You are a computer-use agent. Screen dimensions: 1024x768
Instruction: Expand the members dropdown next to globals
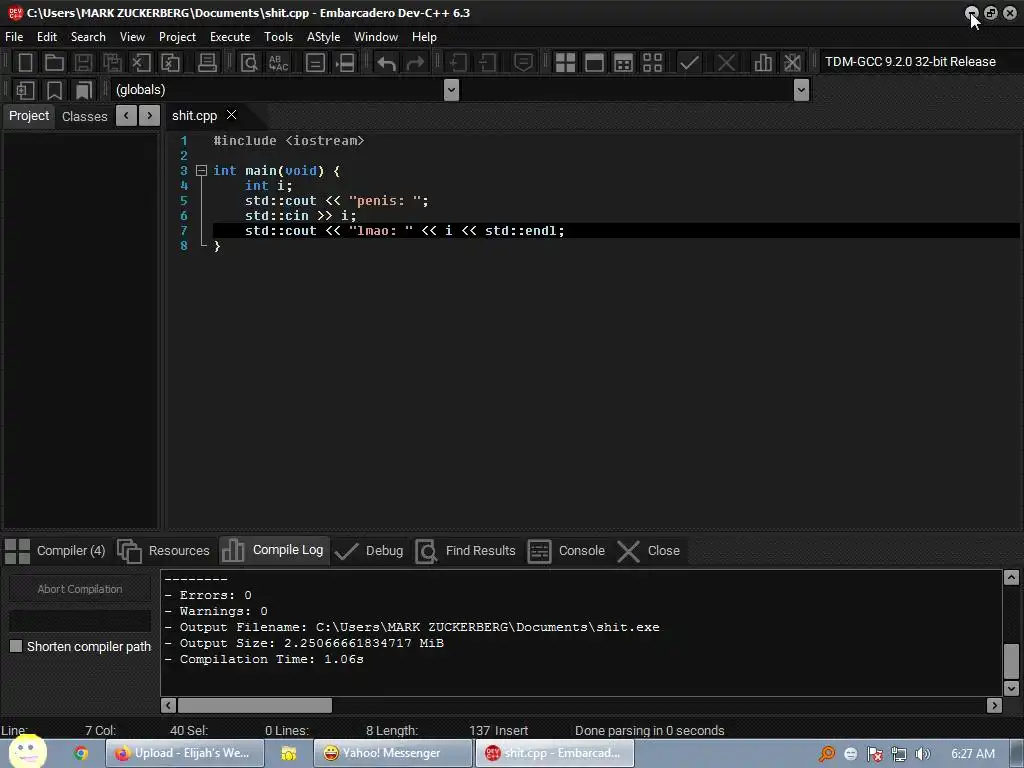pos(801,89)
